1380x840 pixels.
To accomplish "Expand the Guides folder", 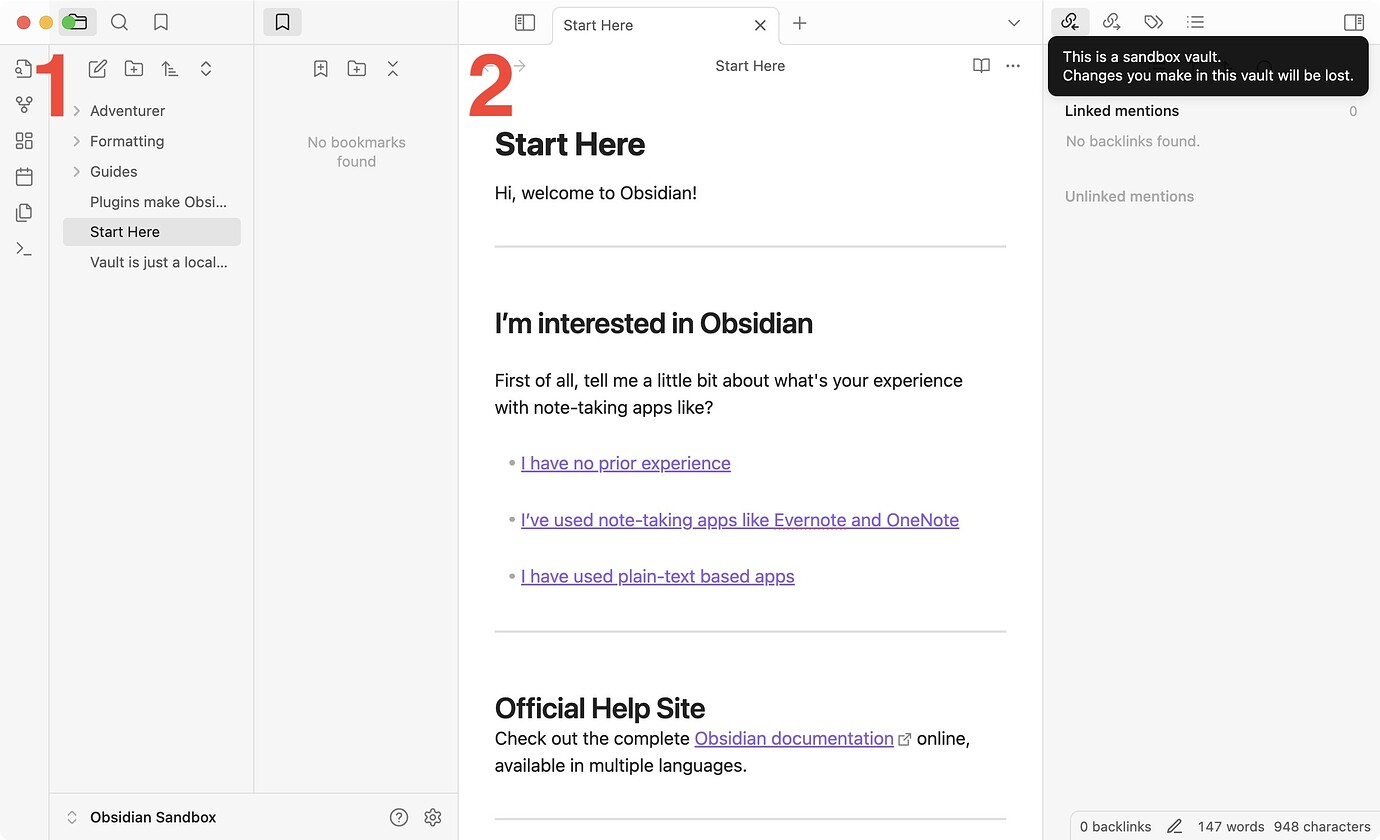I will [76, 172].
